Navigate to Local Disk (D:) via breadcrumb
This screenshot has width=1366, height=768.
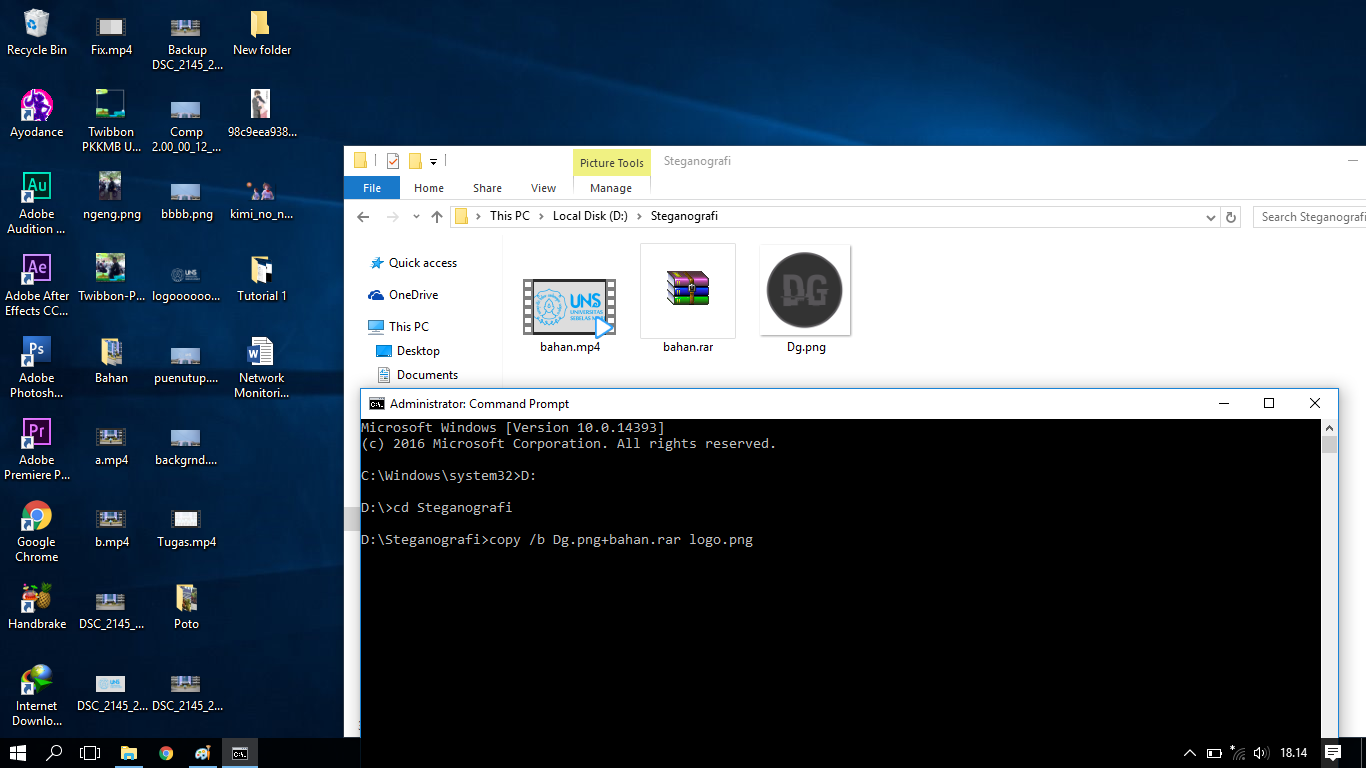point(590,216)
